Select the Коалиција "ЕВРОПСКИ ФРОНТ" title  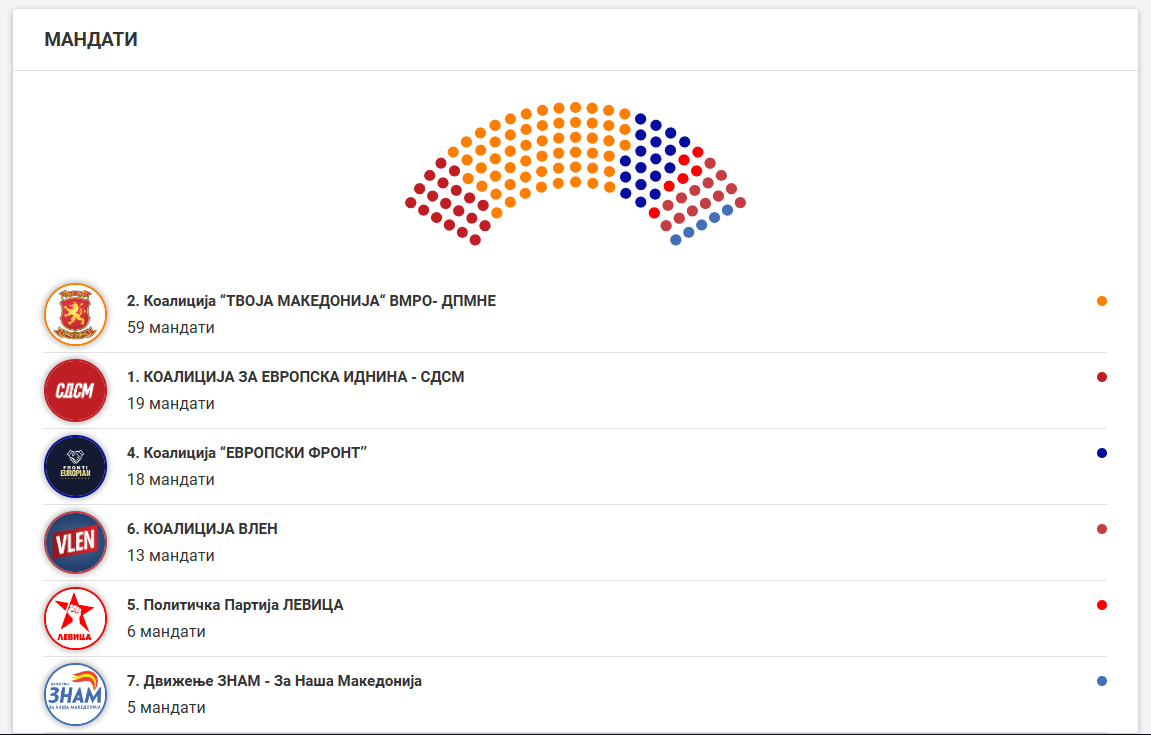[x=247, y=453]
